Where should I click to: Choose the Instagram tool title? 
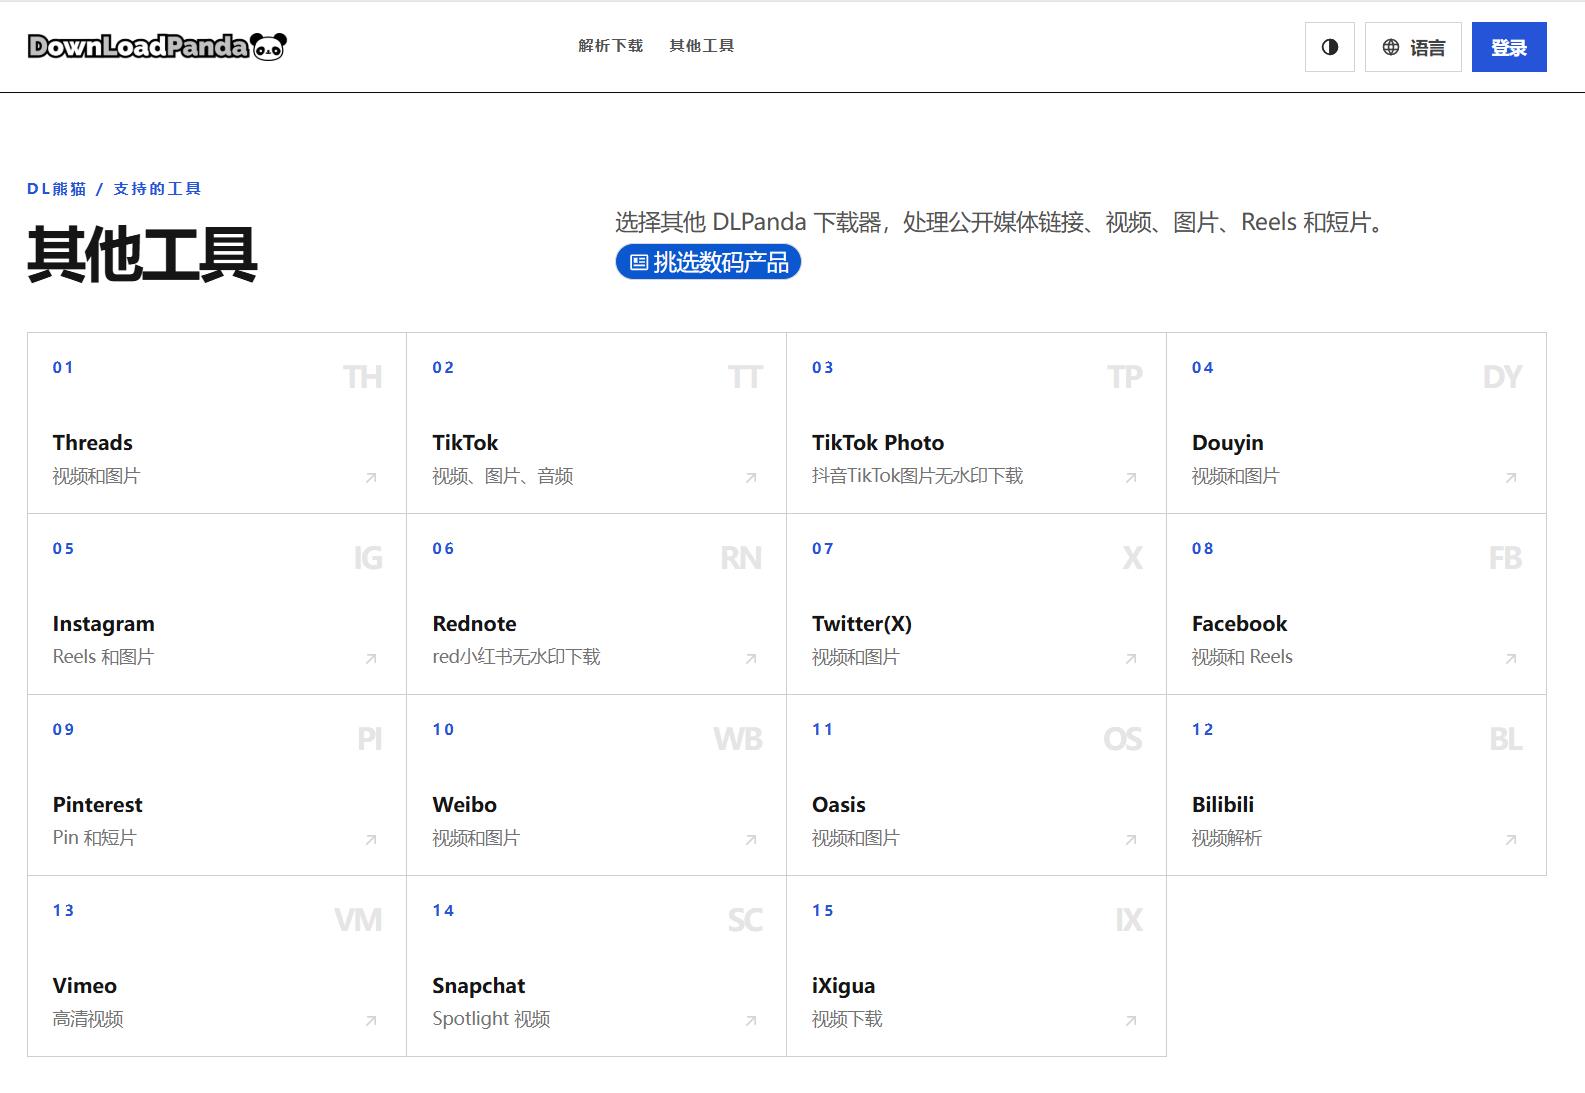pyautogui.click(x=104, y=624)
